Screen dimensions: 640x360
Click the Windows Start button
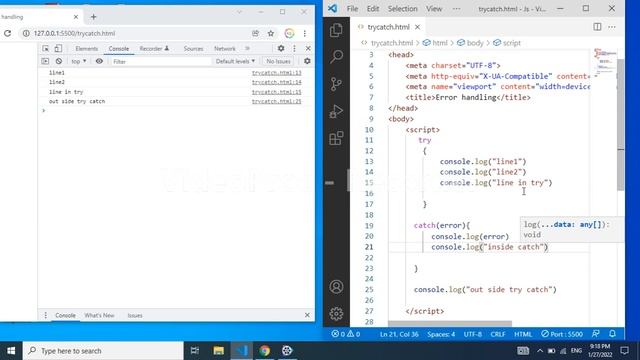(11, 351)
